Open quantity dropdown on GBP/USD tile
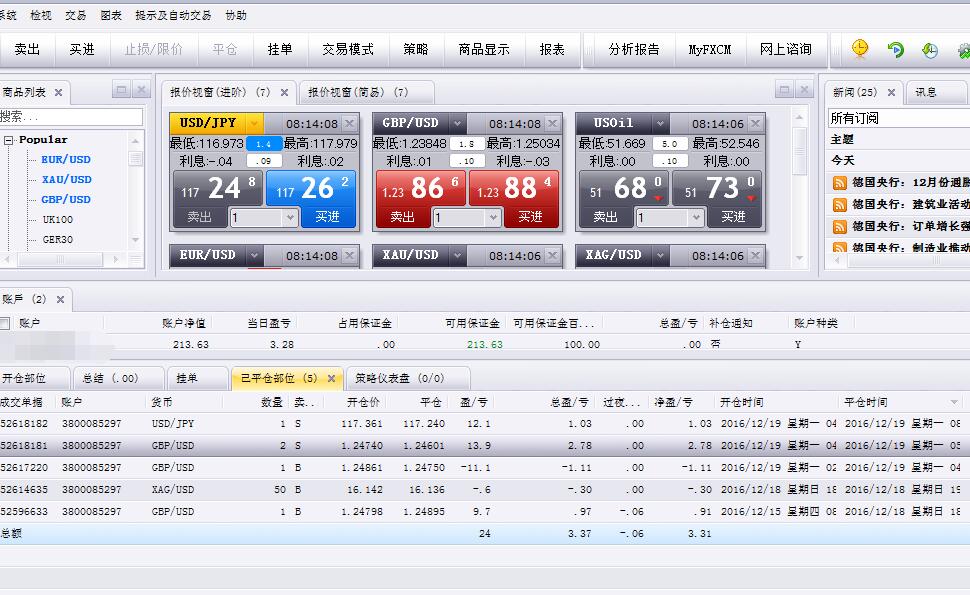Viewport: 970px width, 595px height. tap(493, 217)
